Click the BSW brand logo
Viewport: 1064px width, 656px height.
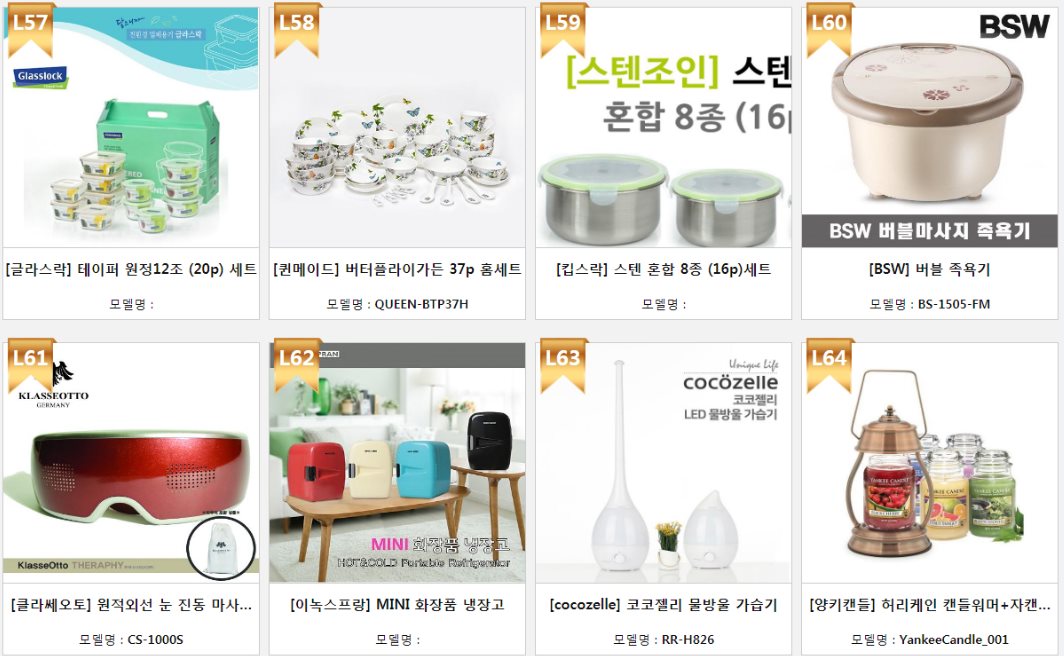(x=1014, y=26)
